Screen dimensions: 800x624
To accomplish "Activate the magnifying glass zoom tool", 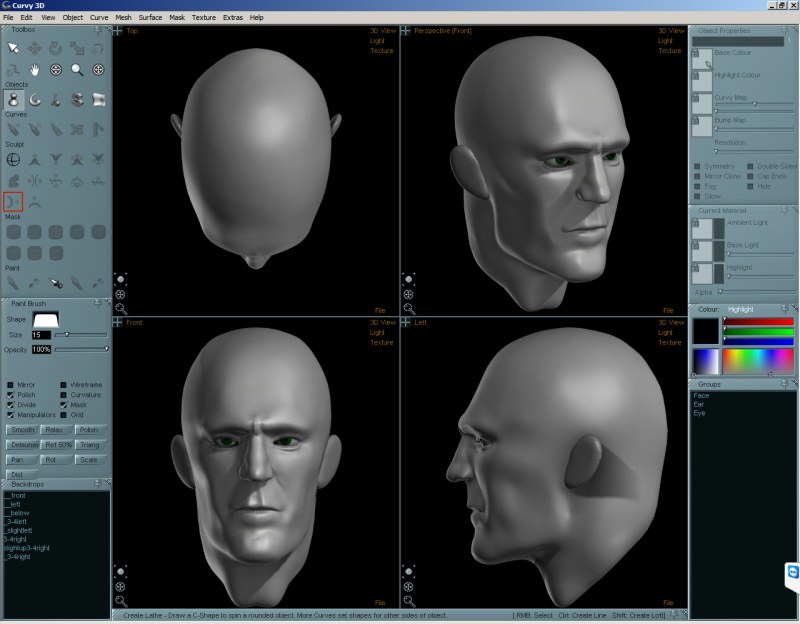I will pos(77,69).
